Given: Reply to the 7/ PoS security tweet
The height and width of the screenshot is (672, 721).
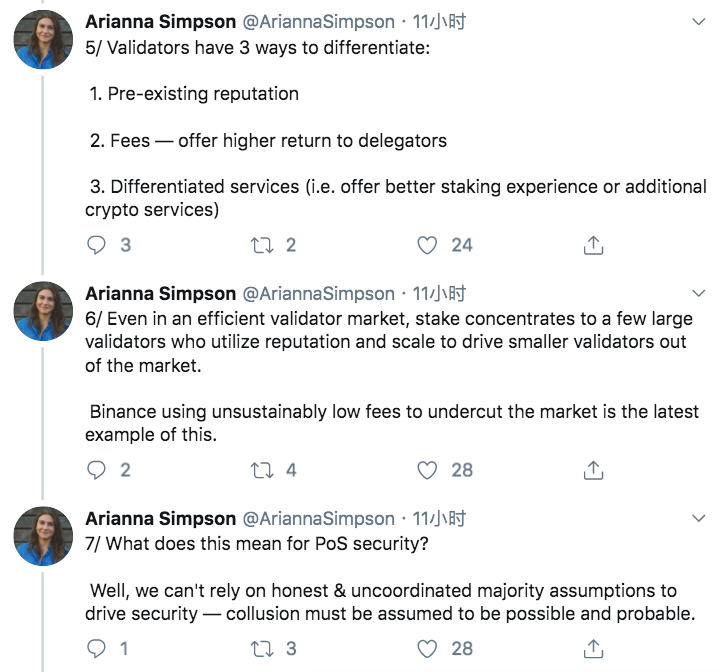Looking at the screenshot, I should coord(96,649).
